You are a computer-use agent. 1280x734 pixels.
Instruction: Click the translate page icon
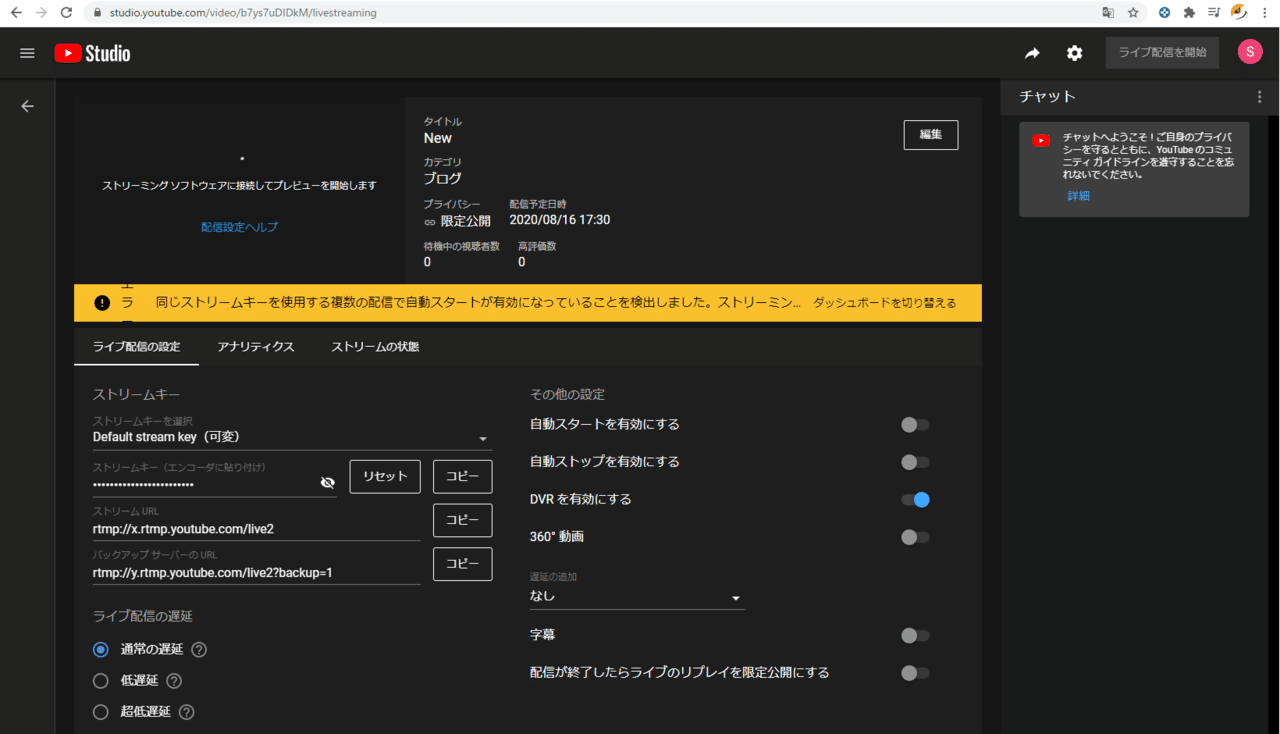tap(1108, 13)
